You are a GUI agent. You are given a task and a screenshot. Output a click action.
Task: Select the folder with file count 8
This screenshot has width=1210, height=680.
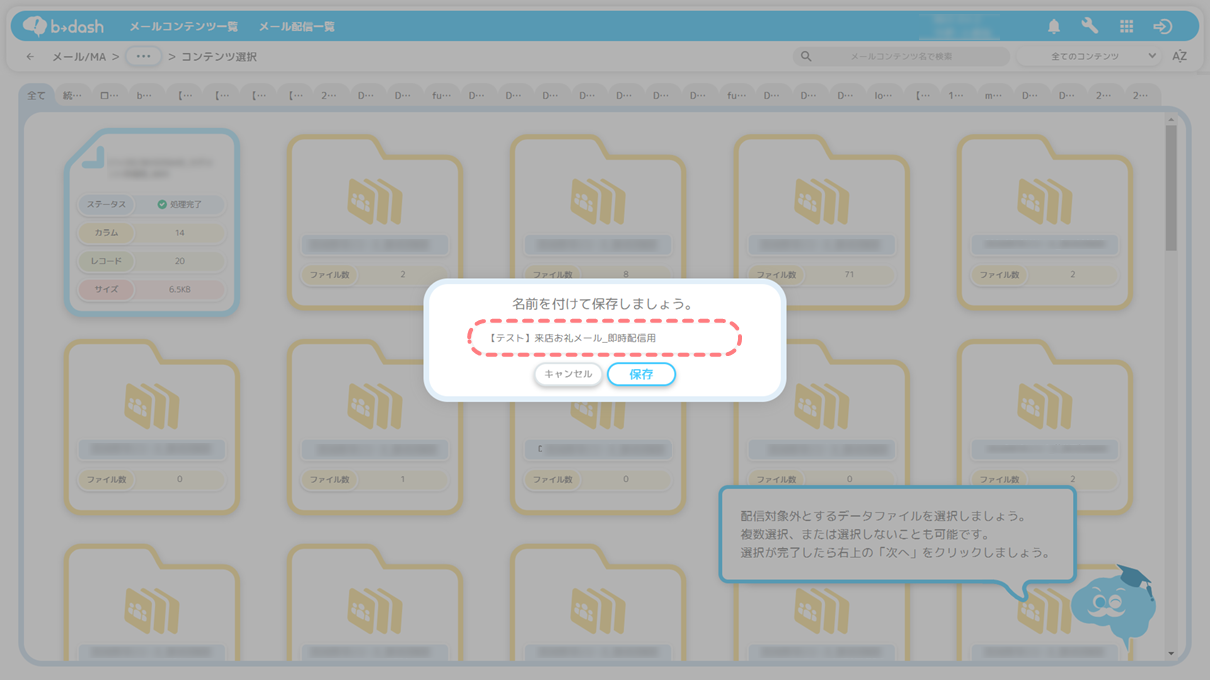598,221
